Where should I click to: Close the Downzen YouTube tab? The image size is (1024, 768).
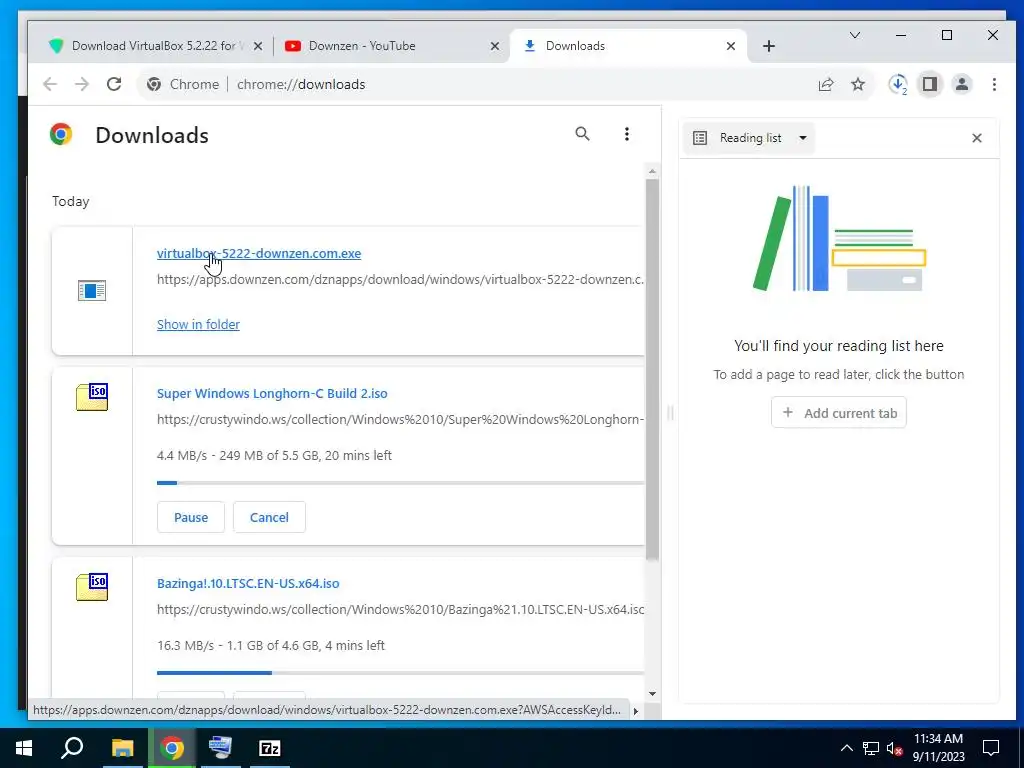click(495, 46)
